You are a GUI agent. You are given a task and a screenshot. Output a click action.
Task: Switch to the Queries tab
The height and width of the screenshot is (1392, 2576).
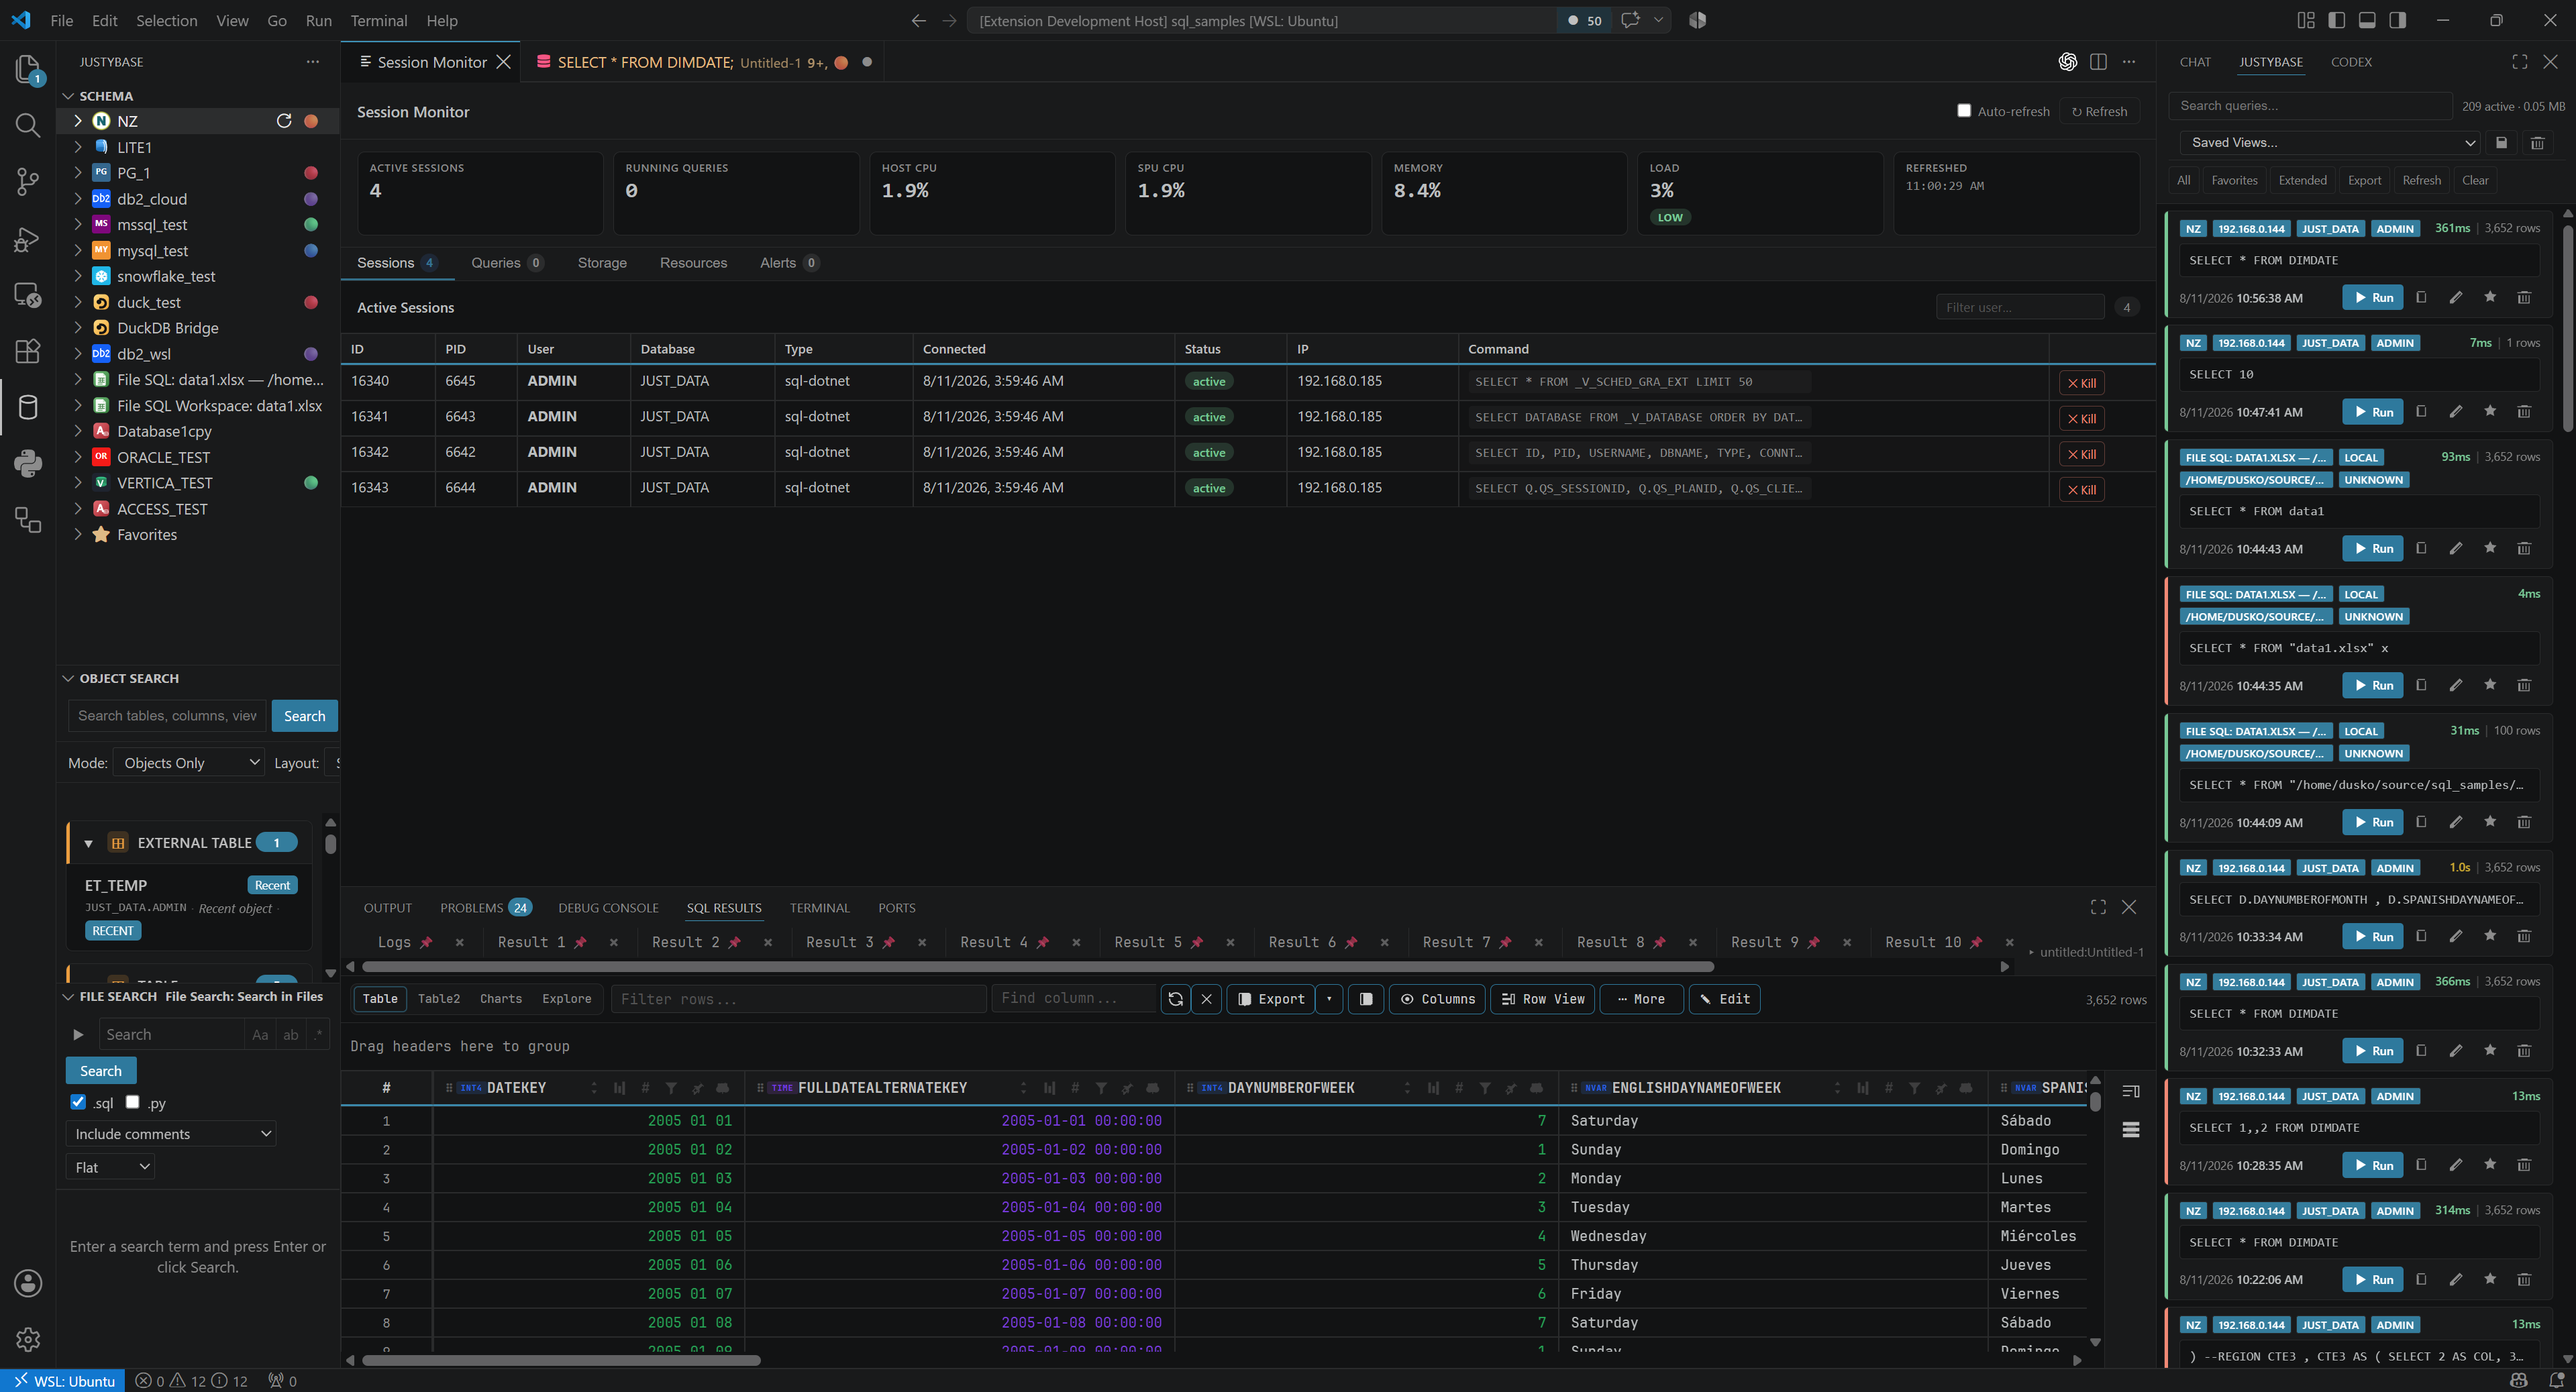pyautogui.click(x=506, y=262)
